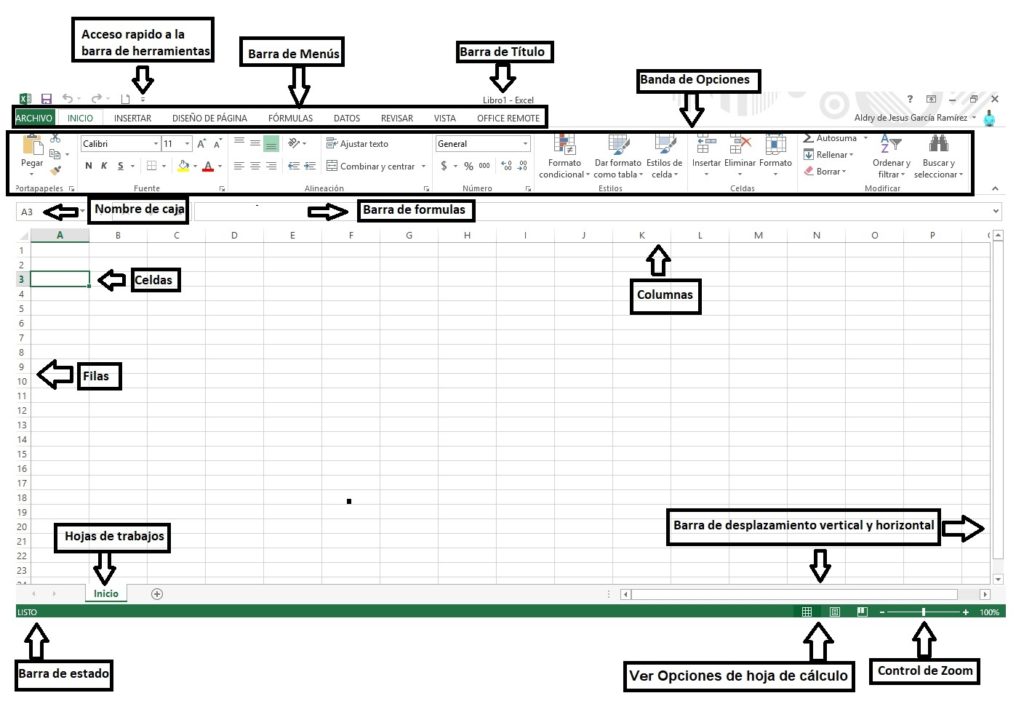Open the font name dropdown
1024x701 pixels.
tap(156, 144)
